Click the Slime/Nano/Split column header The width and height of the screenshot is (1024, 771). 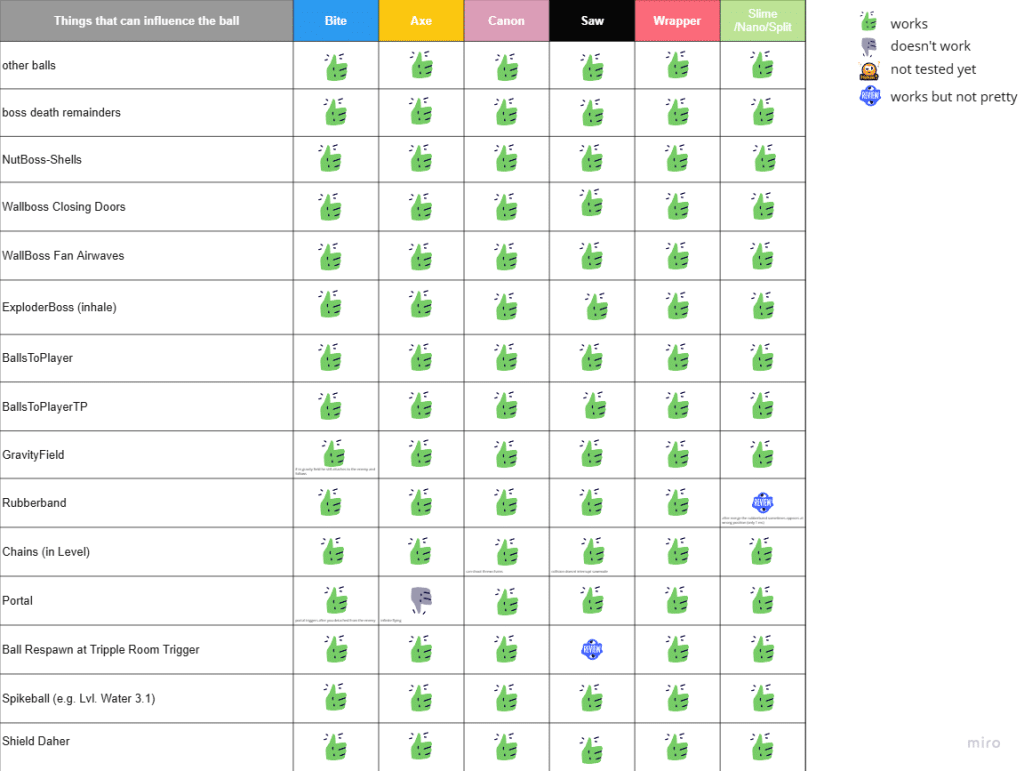click(762, 21)
